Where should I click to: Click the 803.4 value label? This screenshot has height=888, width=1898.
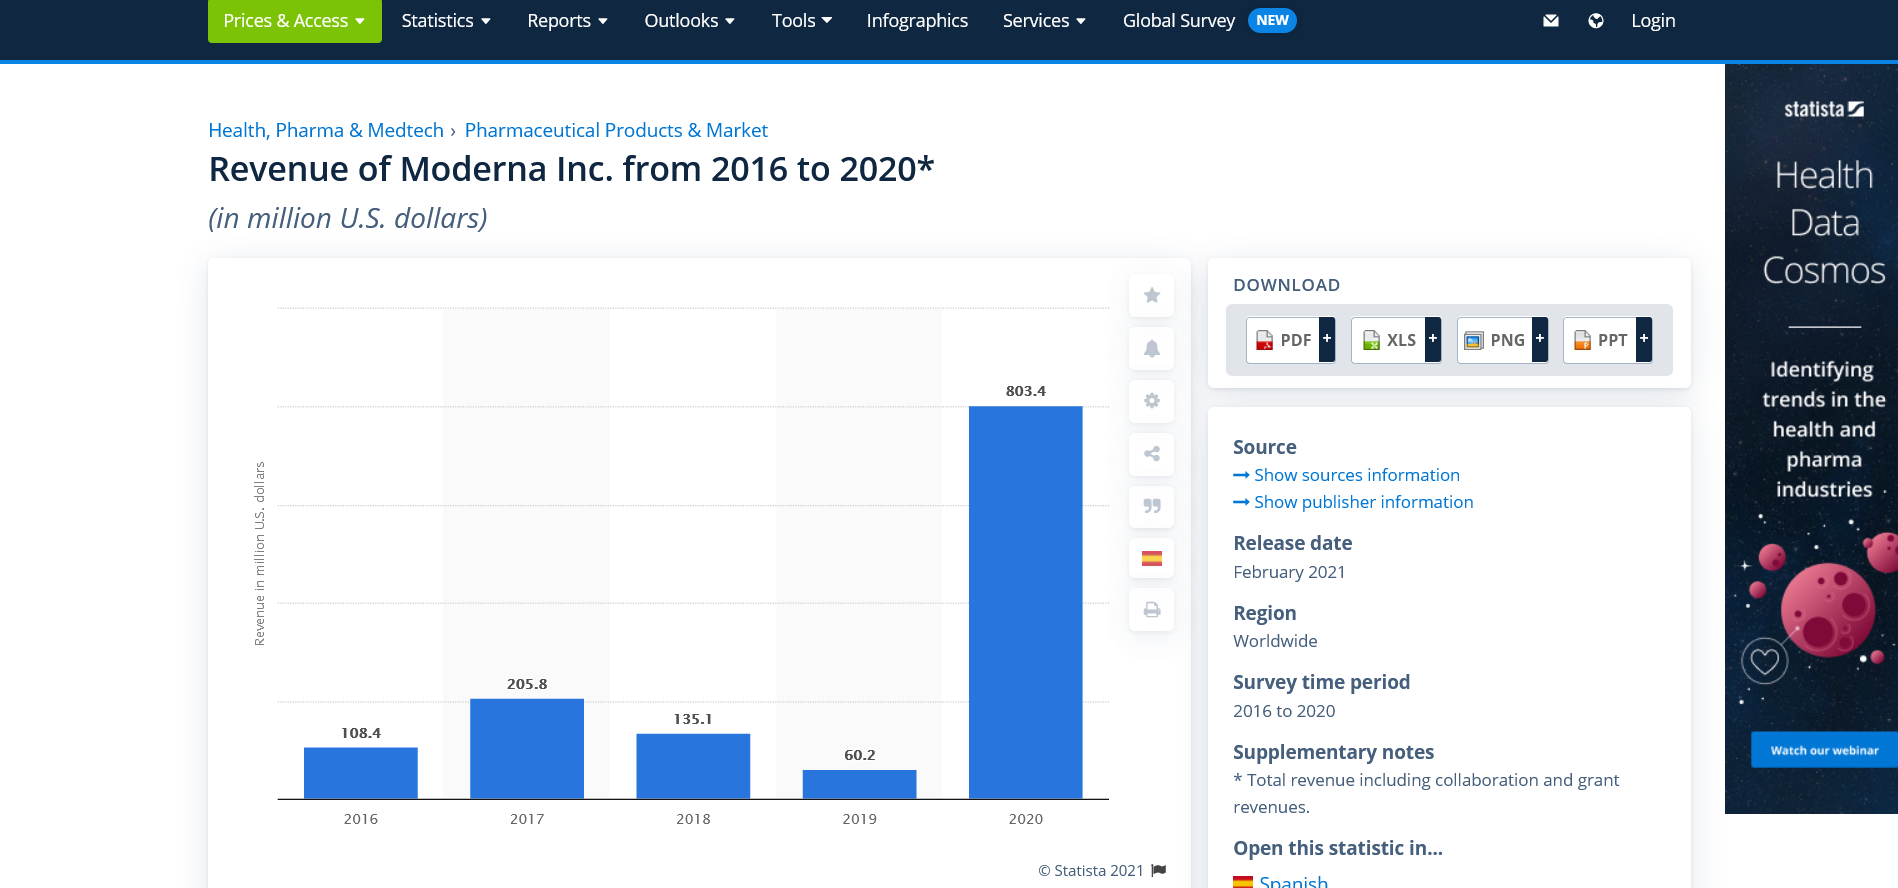click(1025, 391)
